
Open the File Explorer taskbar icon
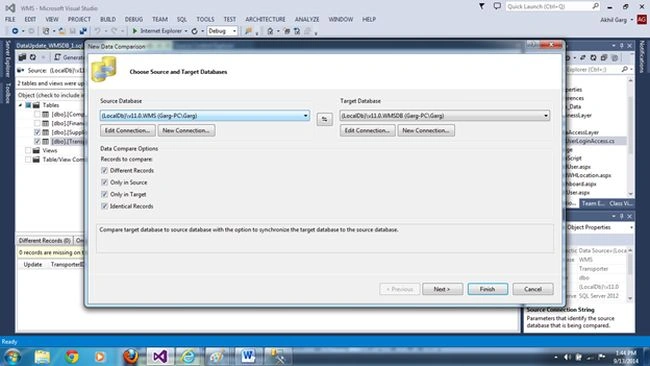click(x=42, y=356)
